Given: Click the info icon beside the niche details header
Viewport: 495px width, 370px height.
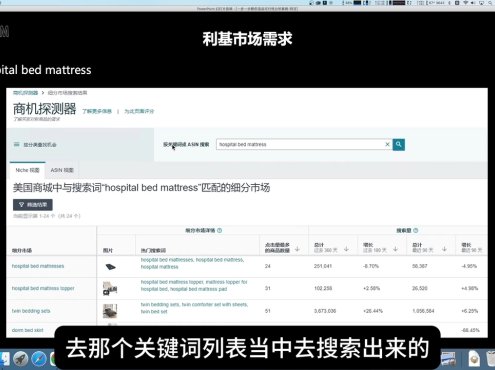Looking at the screenshot, I should point(220,230).
